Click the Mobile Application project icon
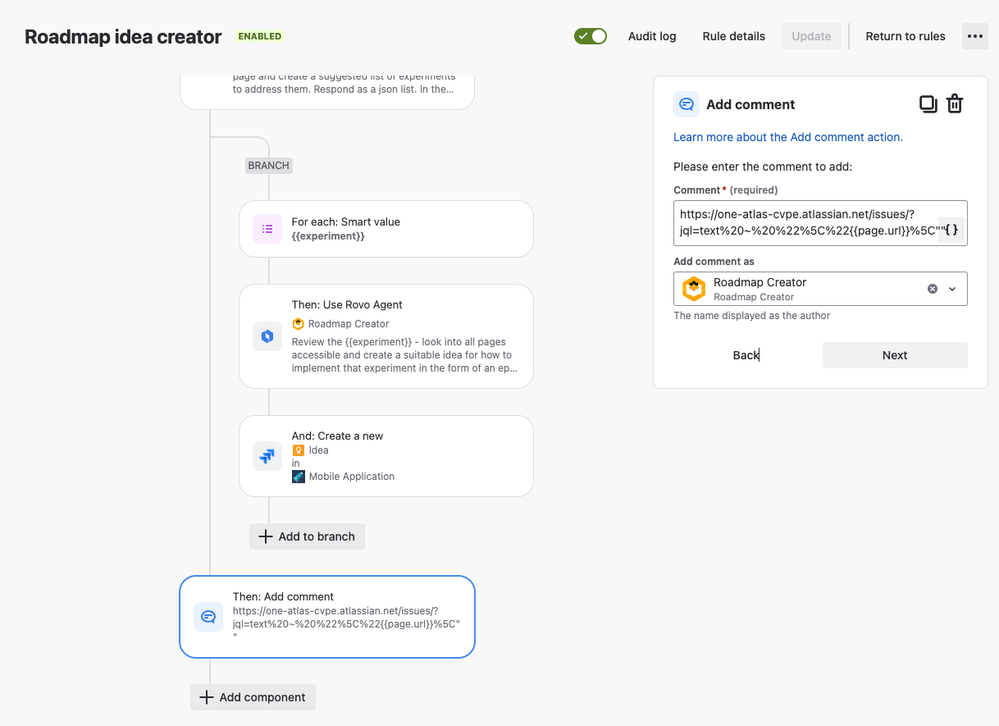The width and height of the screenshot is (999, 726). coord(298,476)
